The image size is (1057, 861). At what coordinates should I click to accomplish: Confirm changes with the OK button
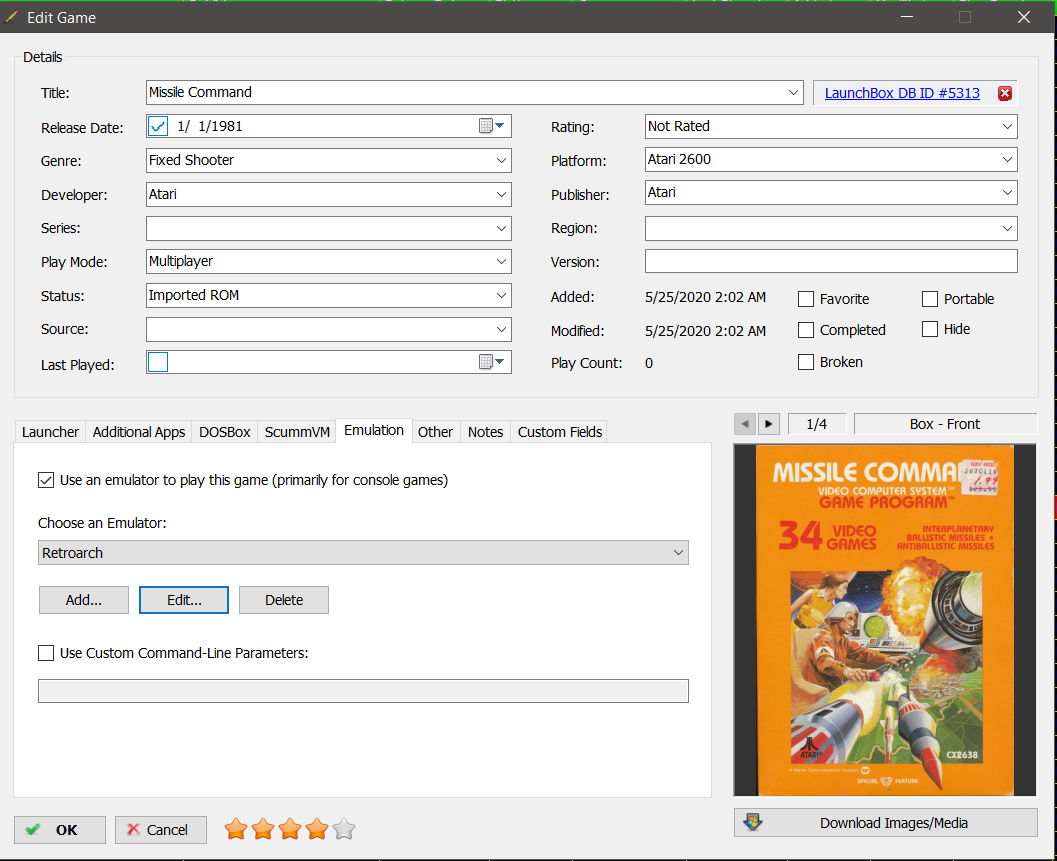tap(60, 830)
